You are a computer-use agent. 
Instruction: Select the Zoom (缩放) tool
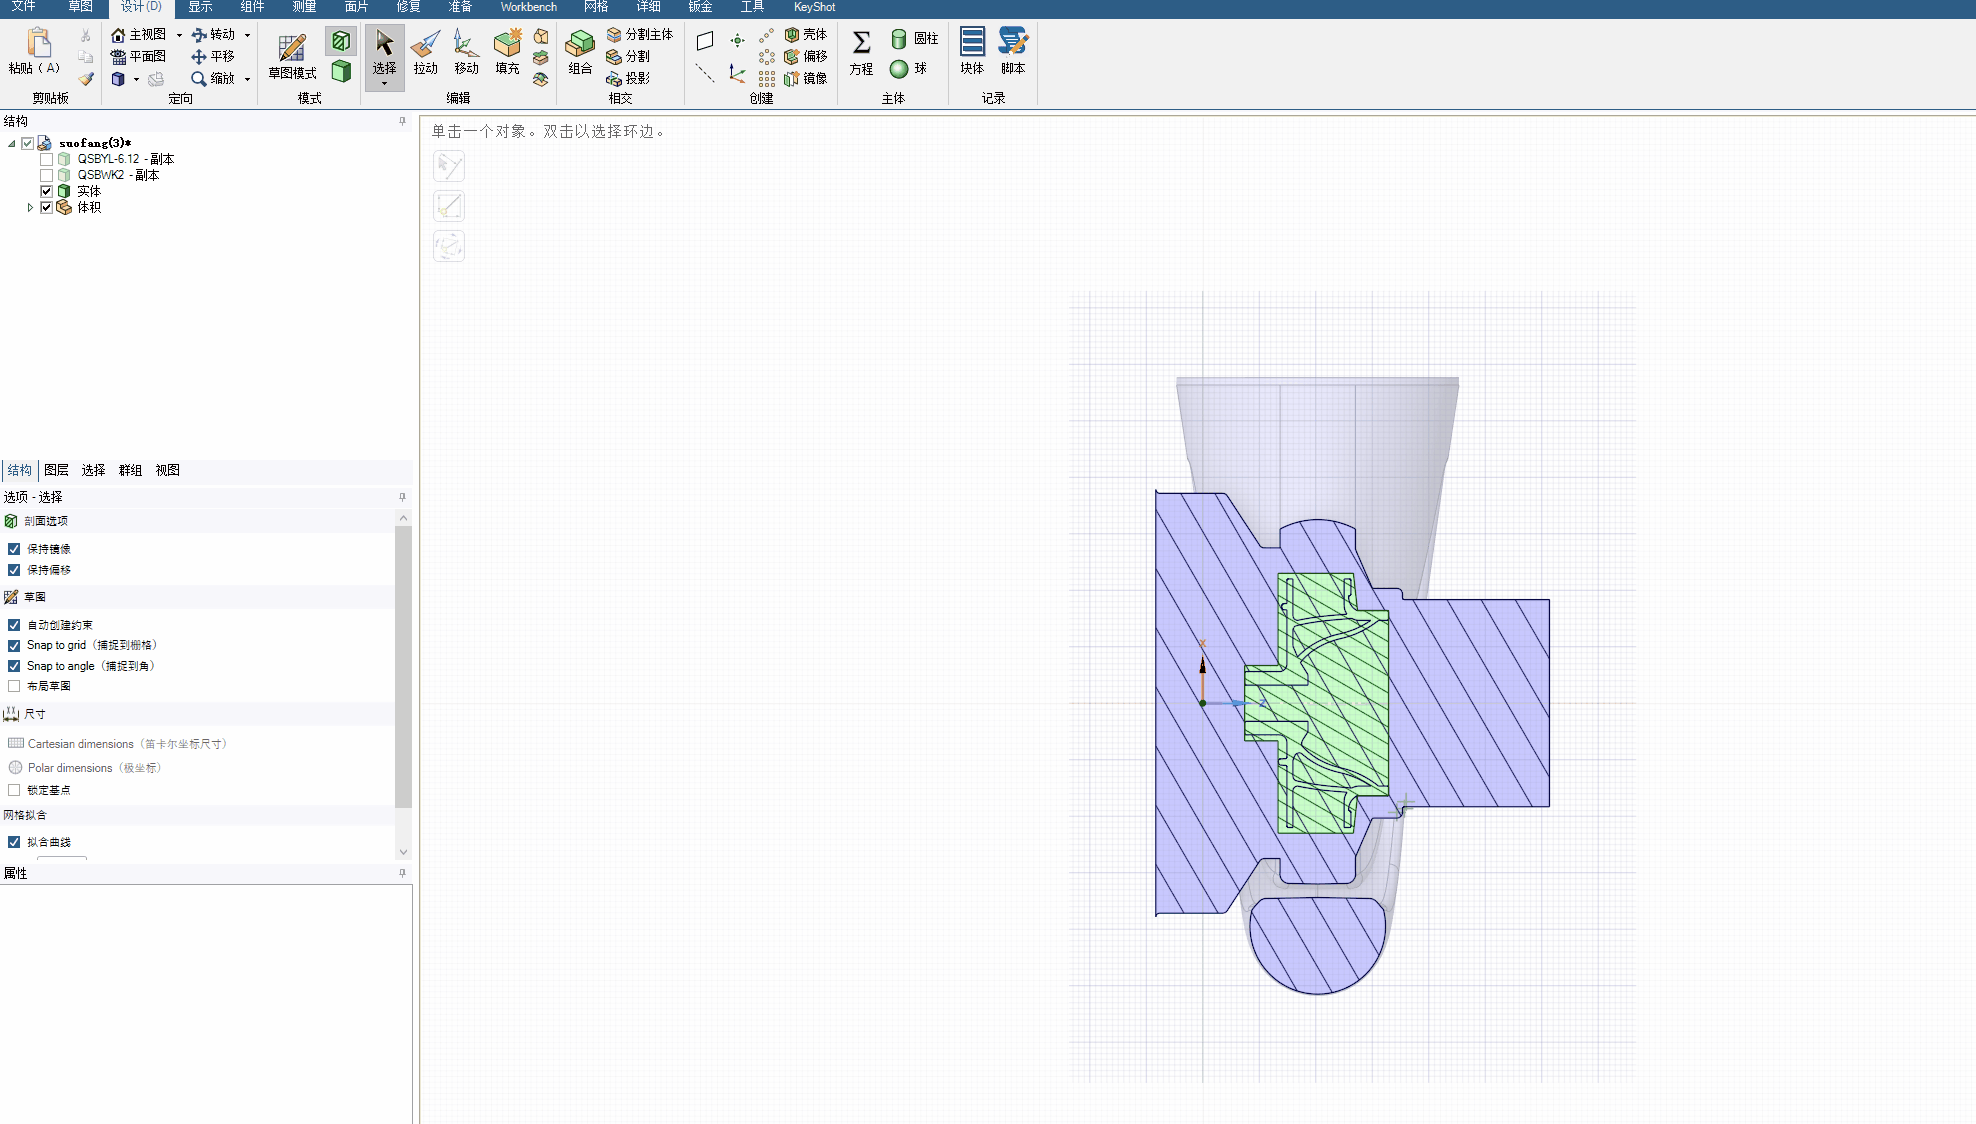click(x=213, y=79)
